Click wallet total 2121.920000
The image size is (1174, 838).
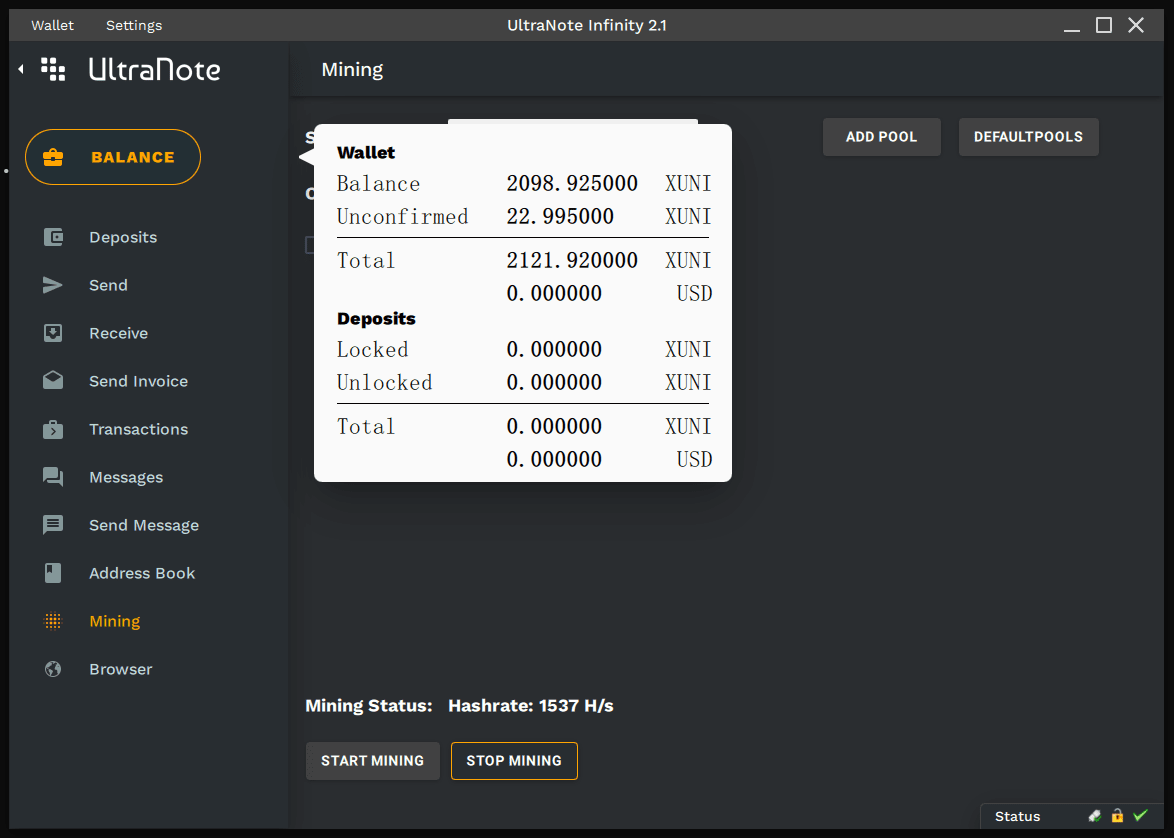[x=572, y=261]
